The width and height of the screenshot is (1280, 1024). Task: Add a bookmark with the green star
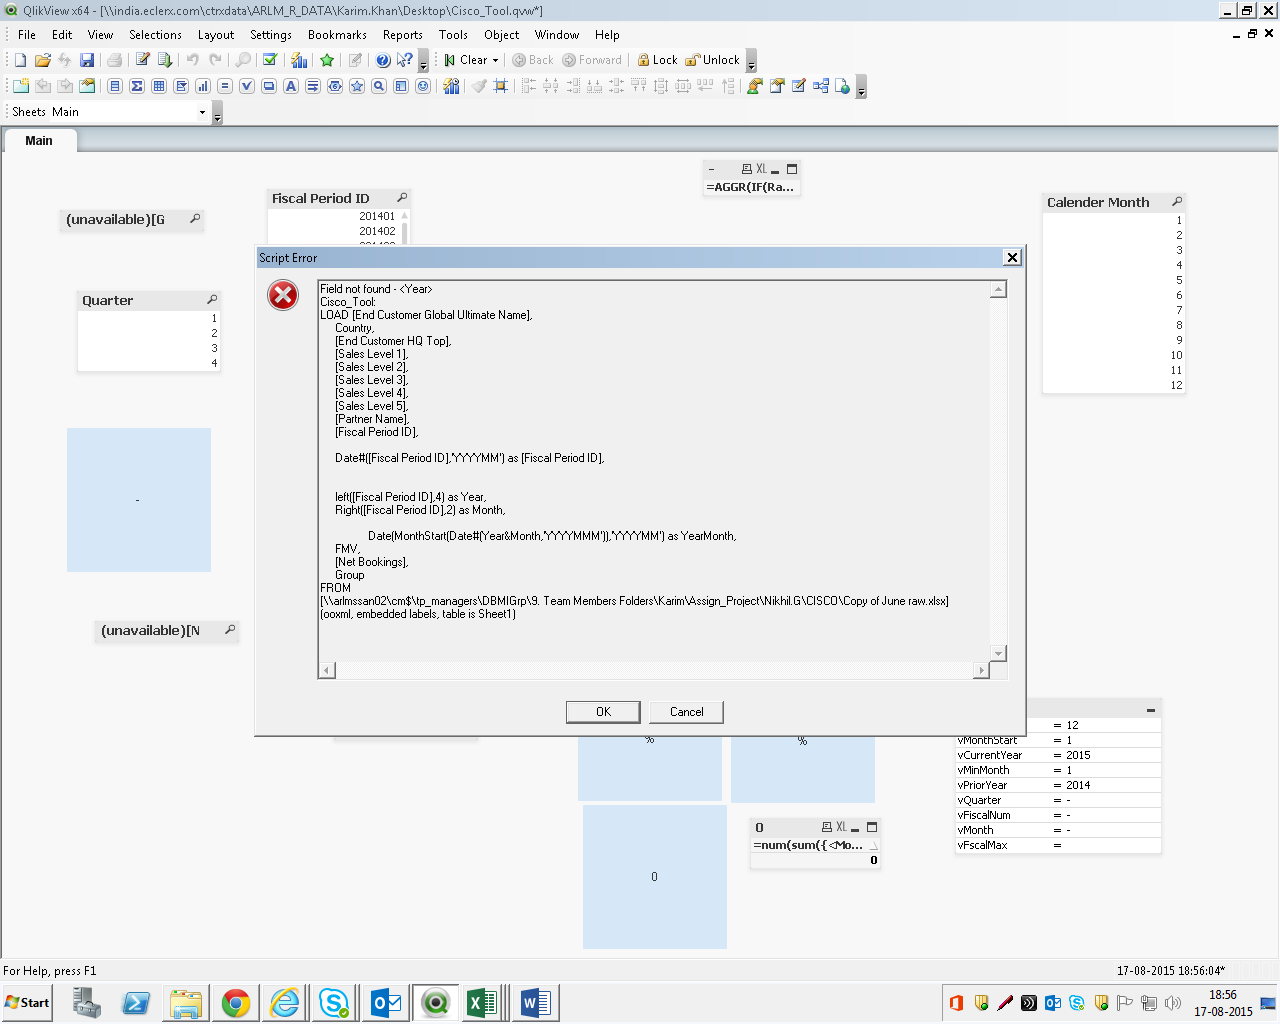(x=327, y=60)
